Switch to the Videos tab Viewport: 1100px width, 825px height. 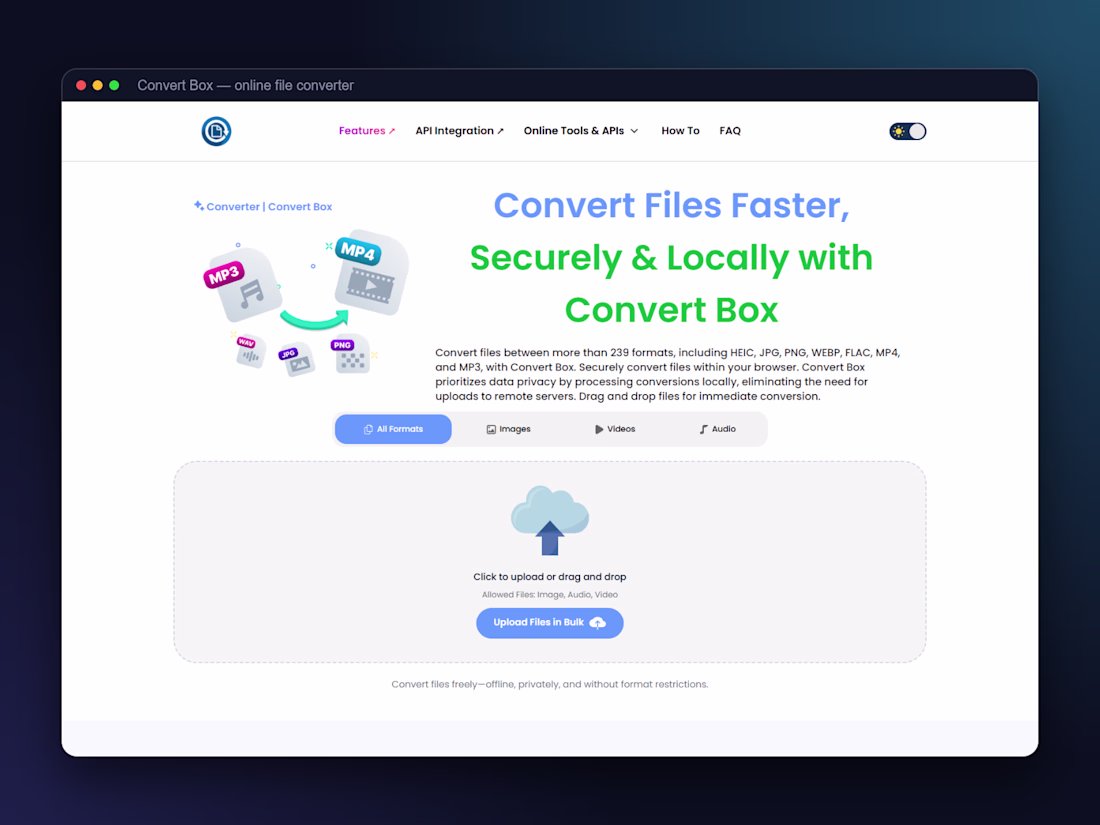coord(615,429)
